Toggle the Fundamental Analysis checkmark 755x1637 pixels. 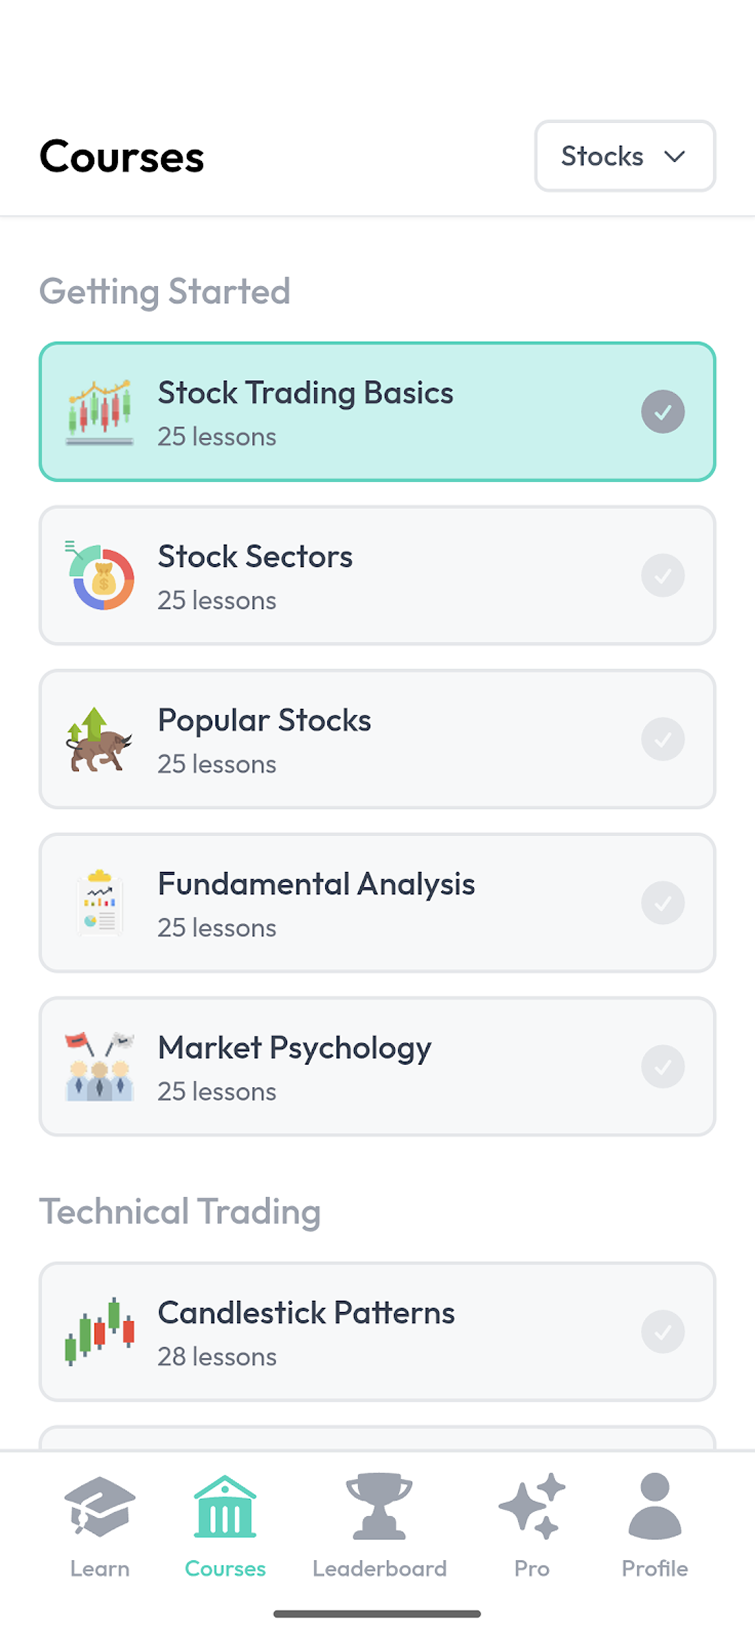click(x=663, y=903)
